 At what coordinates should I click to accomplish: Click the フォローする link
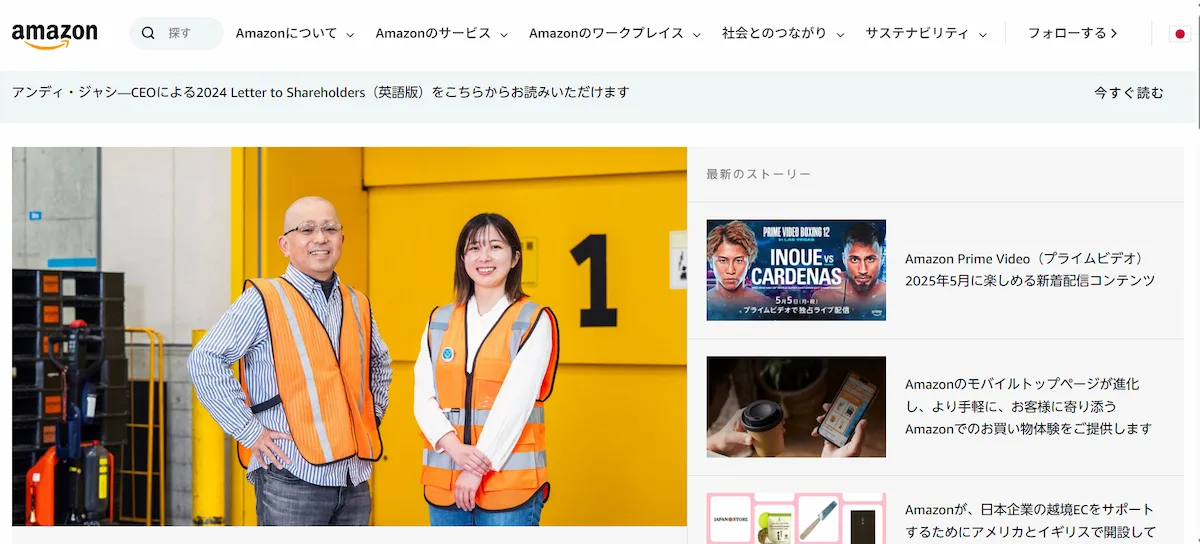pos(1067,33)
